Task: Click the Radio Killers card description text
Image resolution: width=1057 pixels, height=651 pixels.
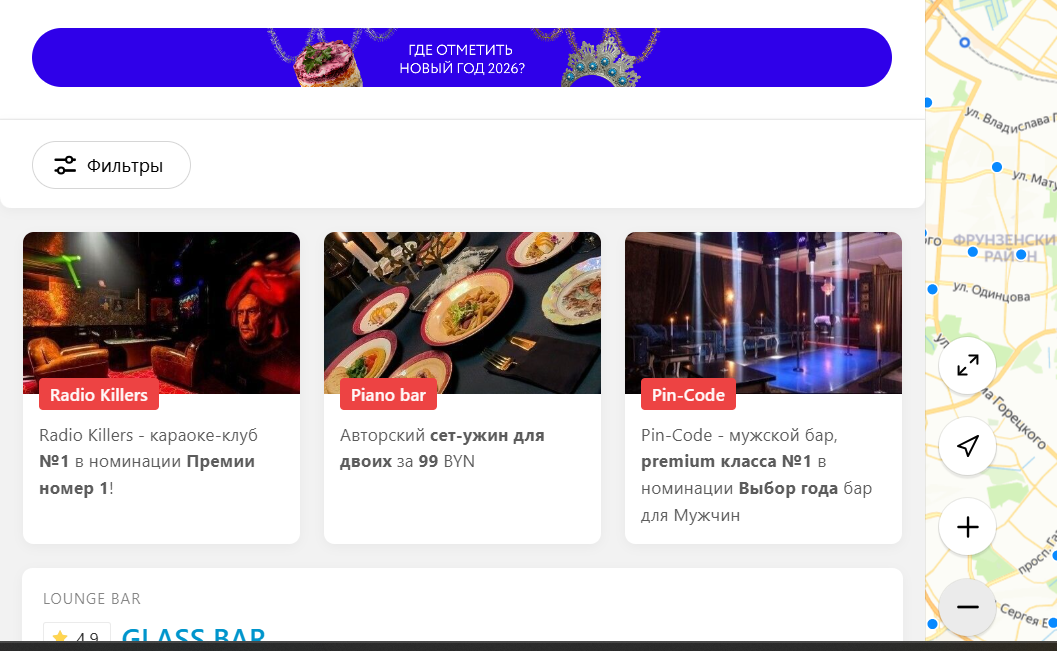Action: tap(148, 462)
